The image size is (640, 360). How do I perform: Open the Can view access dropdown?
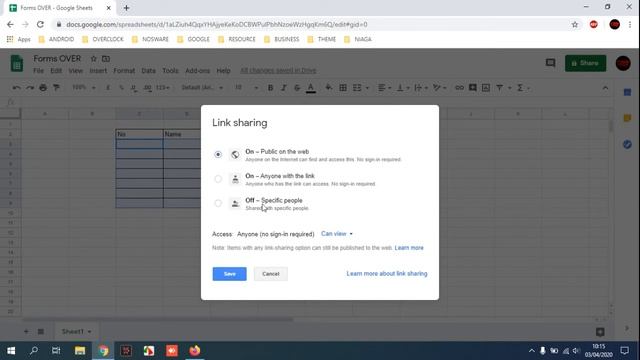click(337, 234)
